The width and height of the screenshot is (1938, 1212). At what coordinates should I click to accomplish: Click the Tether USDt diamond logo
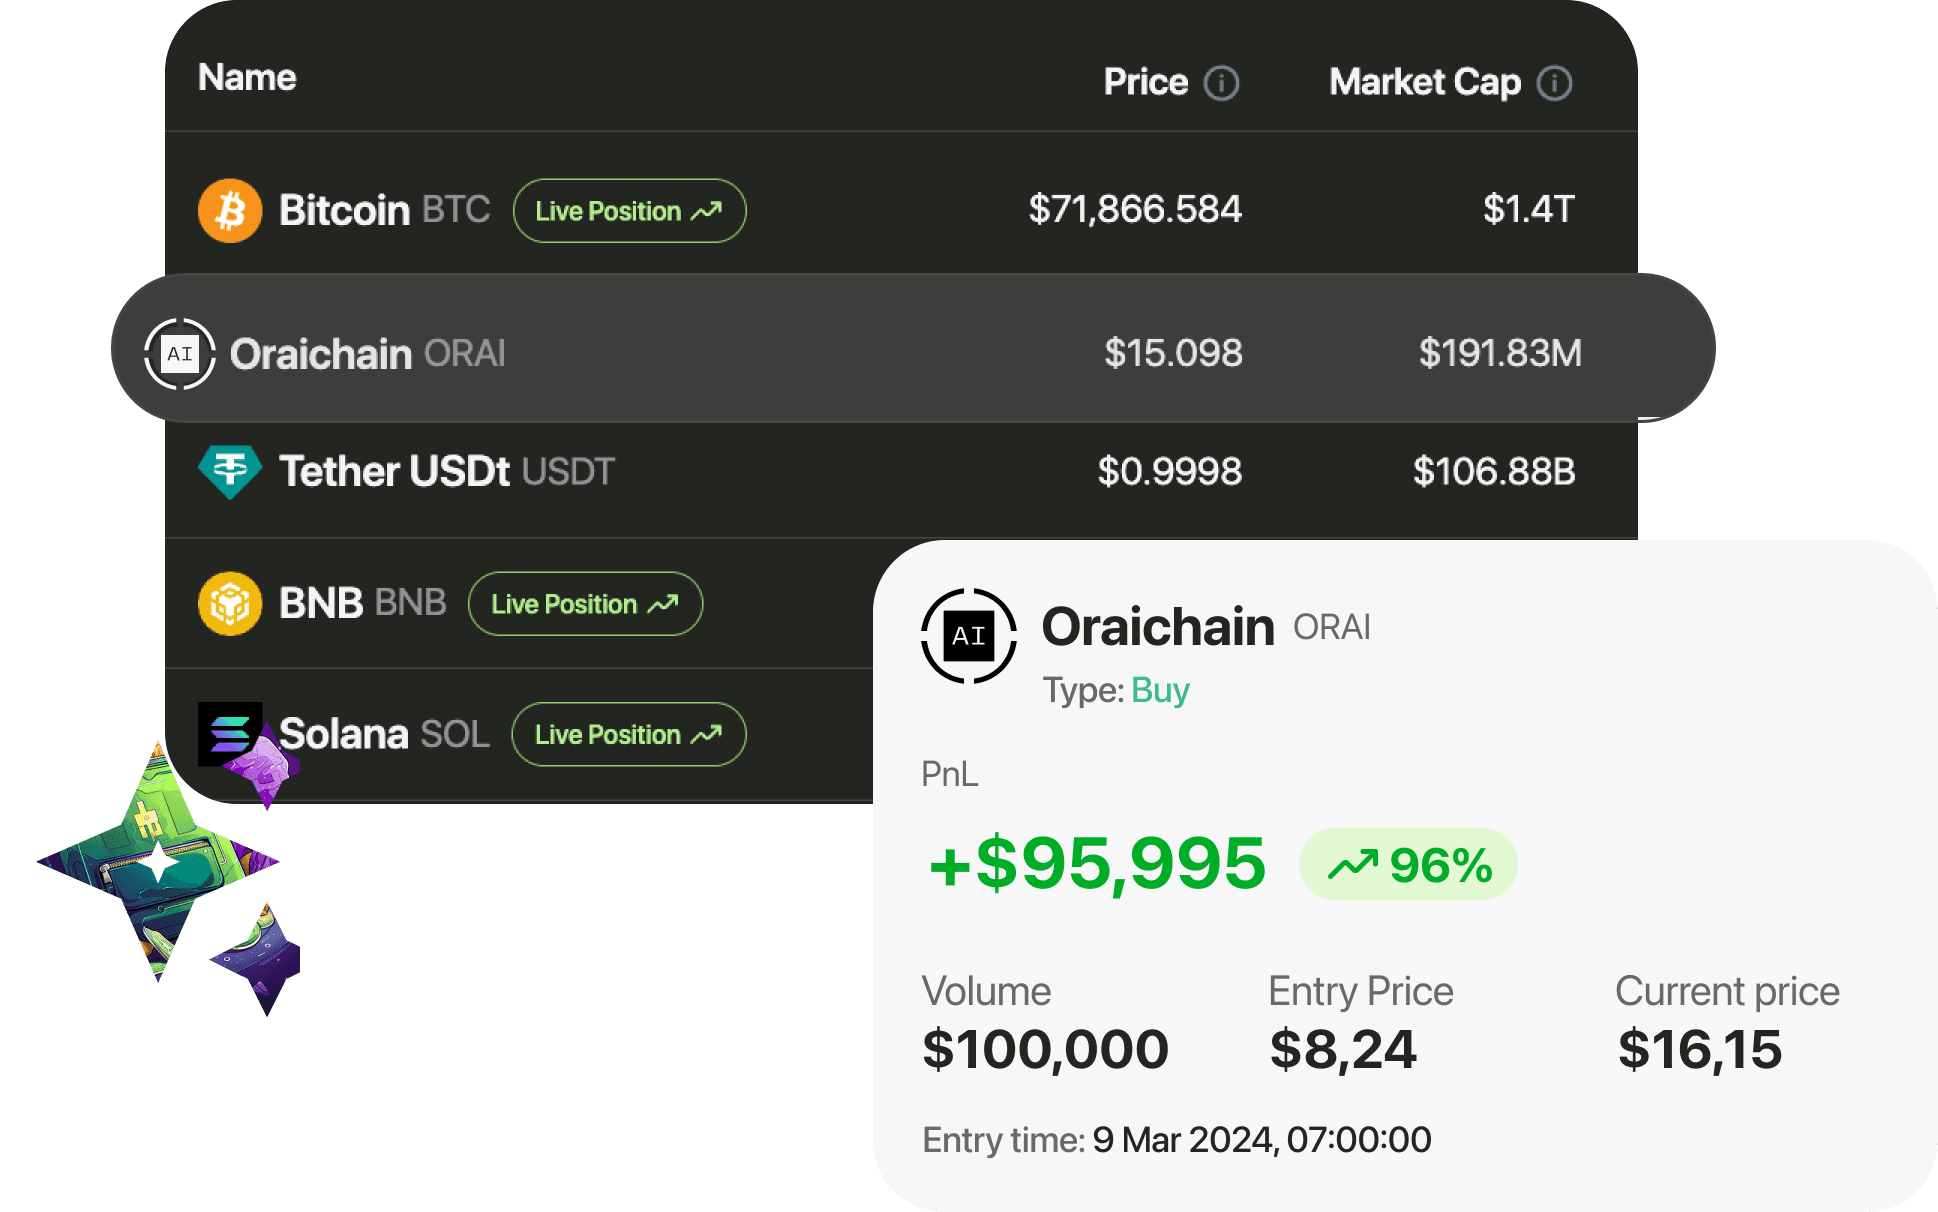[230, 471]
